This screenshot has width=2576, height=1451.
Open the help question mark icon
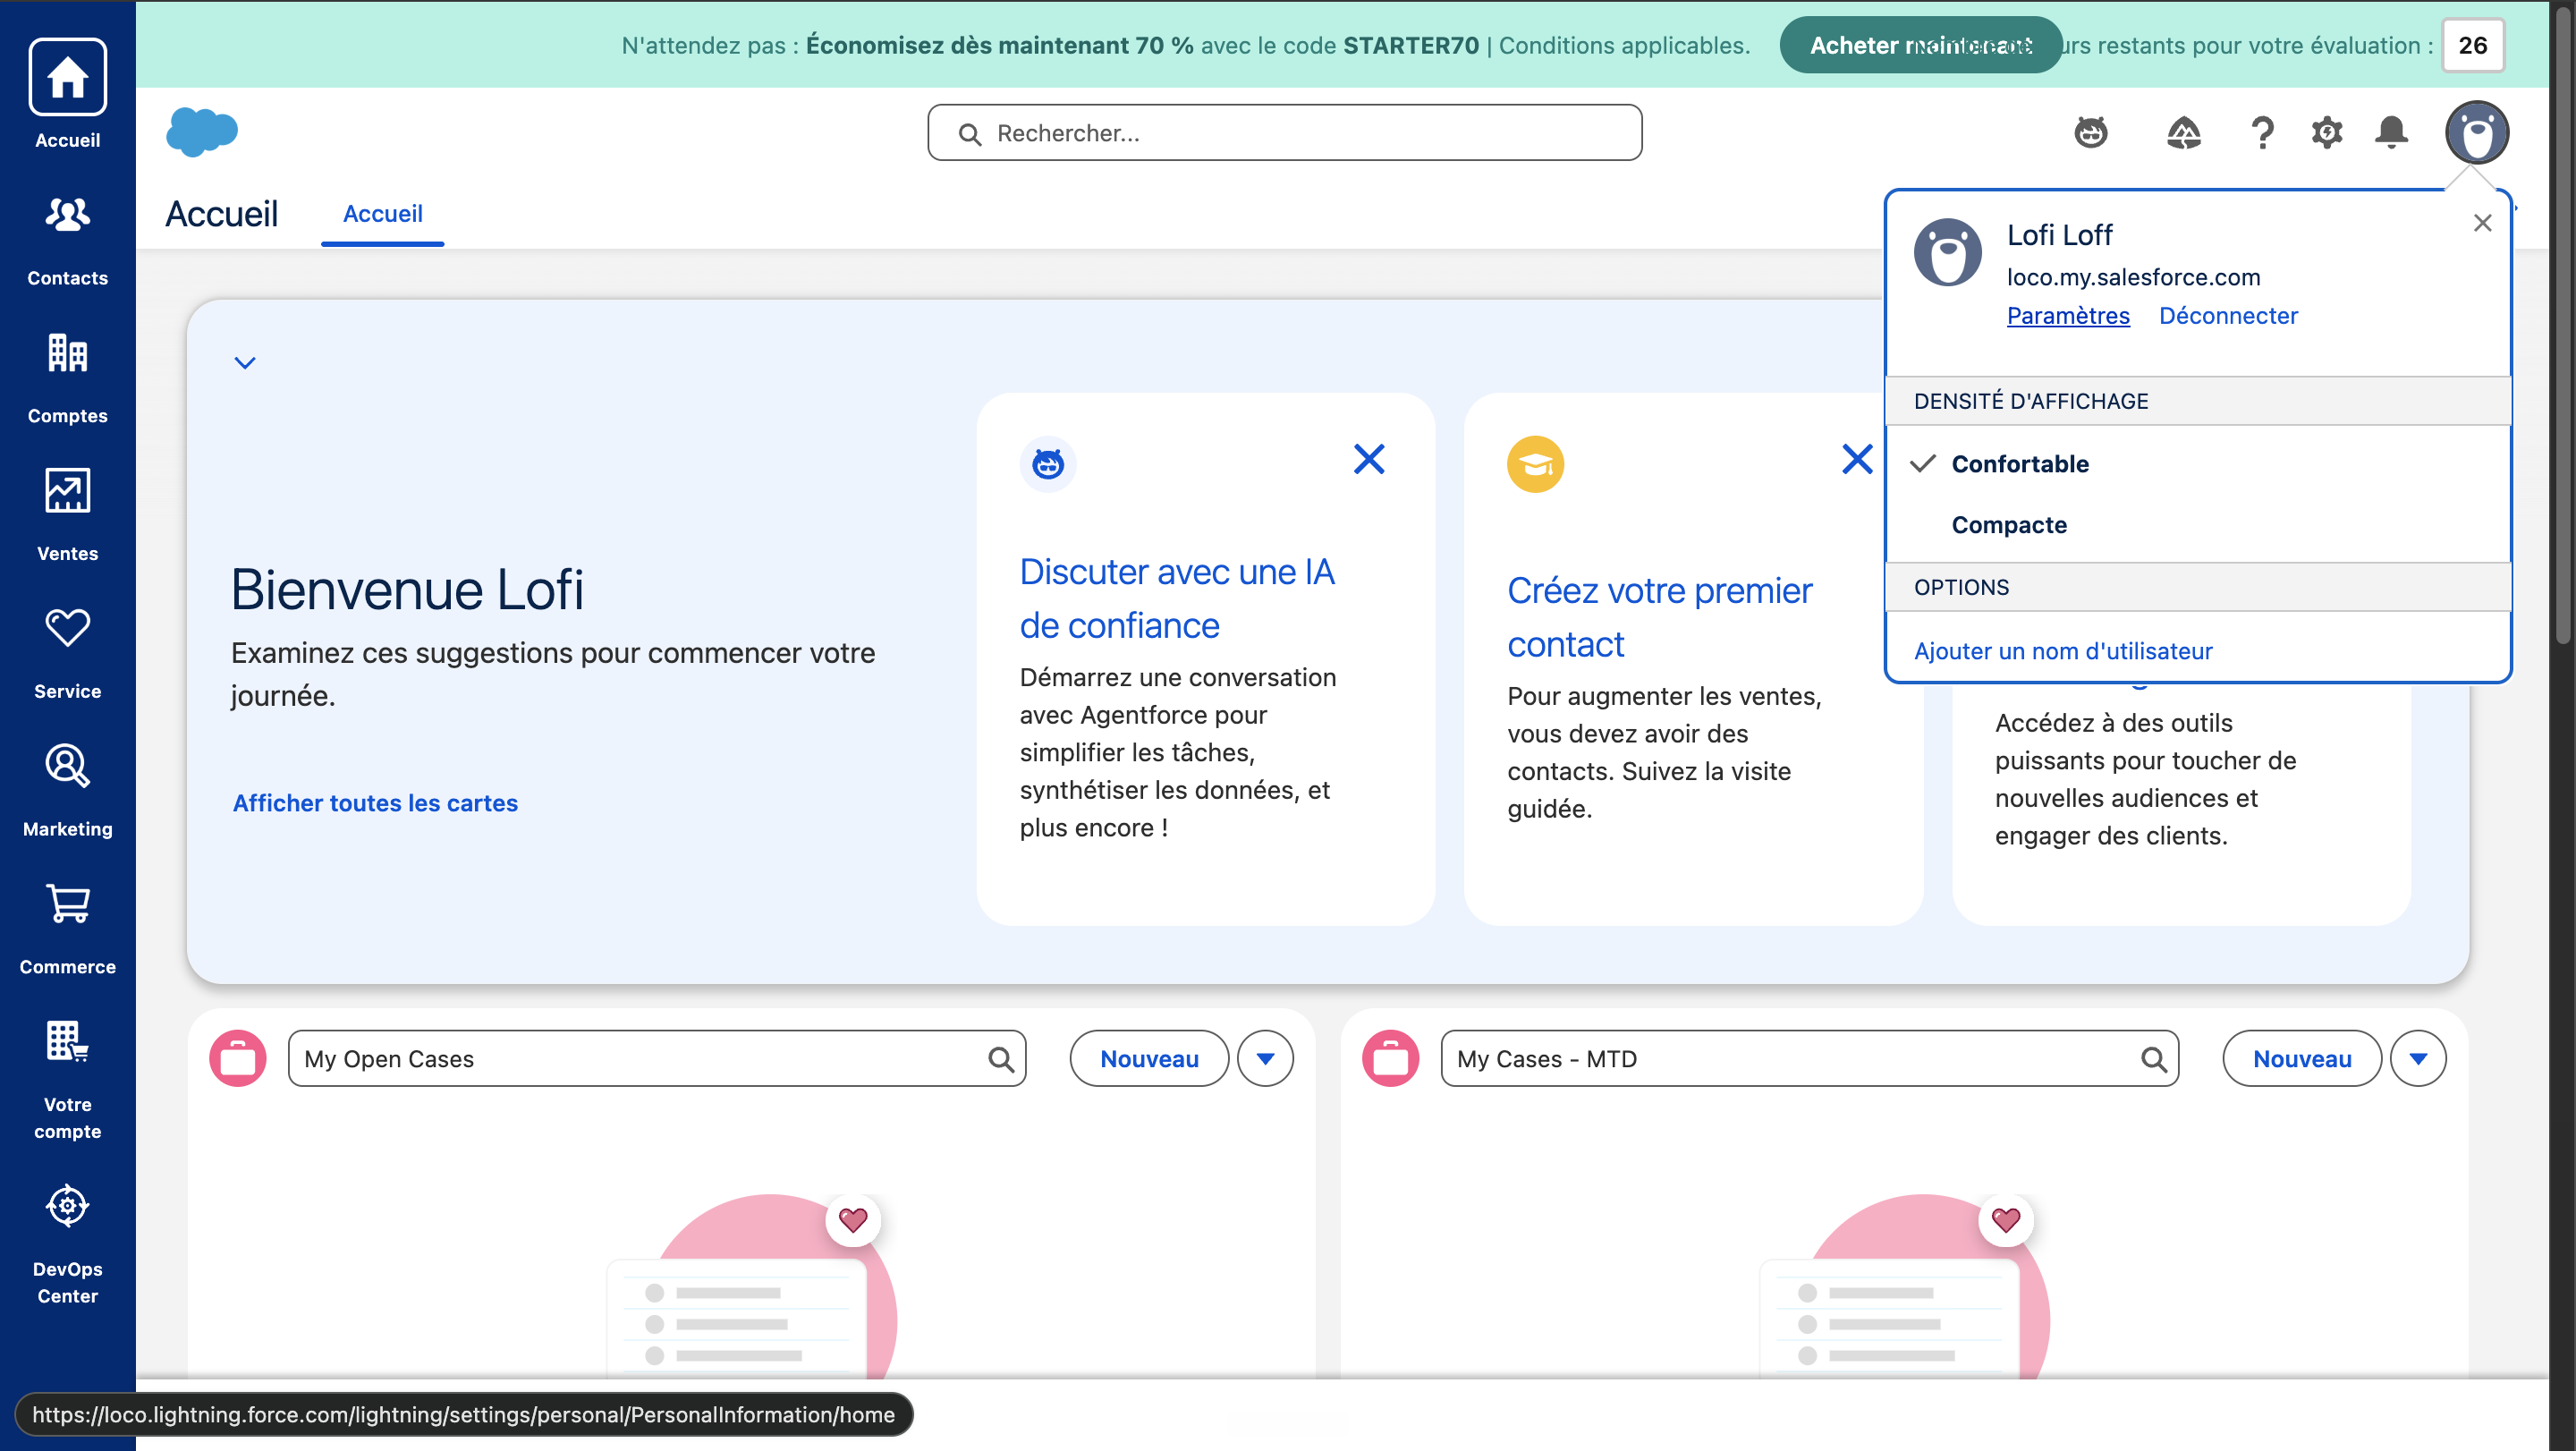(x=2262, y=132)
